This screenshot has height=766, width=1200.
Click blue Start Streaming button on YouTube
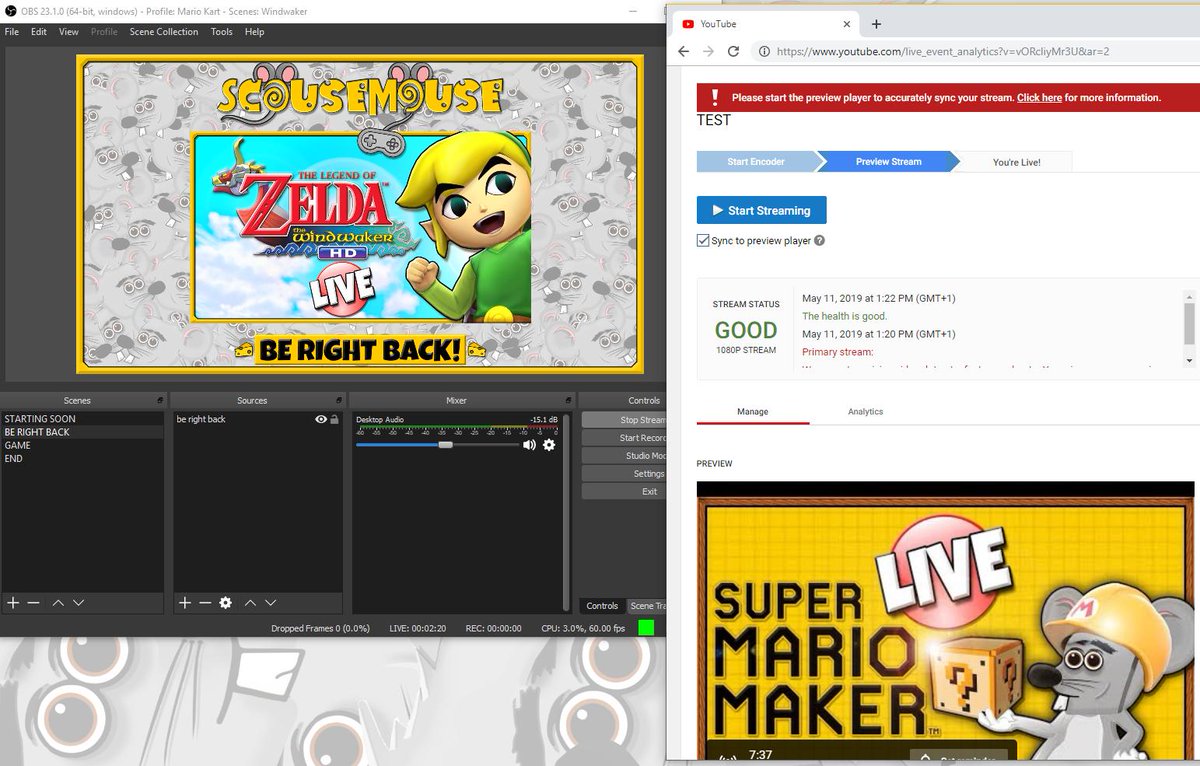coord(761,210)
